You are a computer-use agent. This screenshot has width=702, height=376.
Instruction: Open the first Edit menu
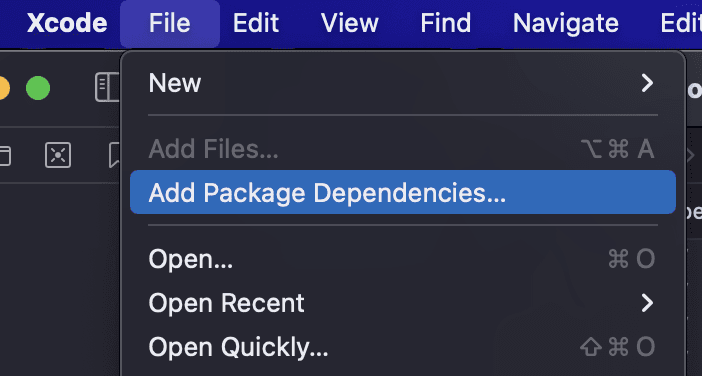click(x=256, y=23)
